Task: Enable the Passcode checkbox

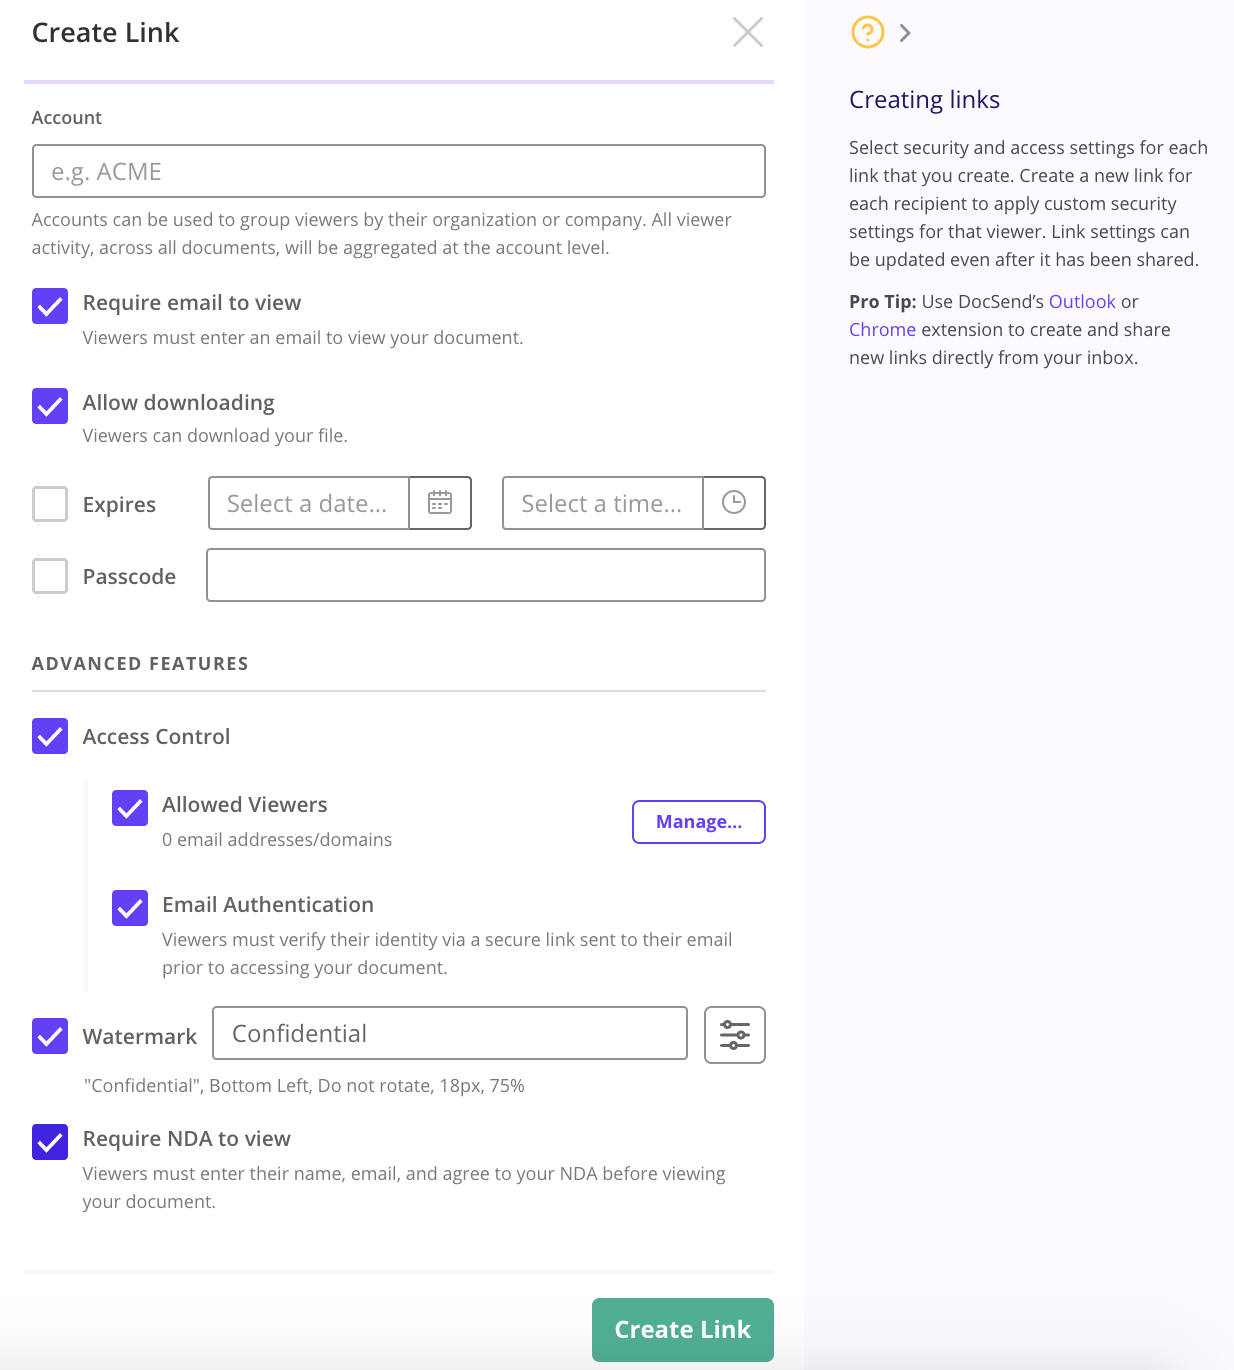Action: (50, 576)
